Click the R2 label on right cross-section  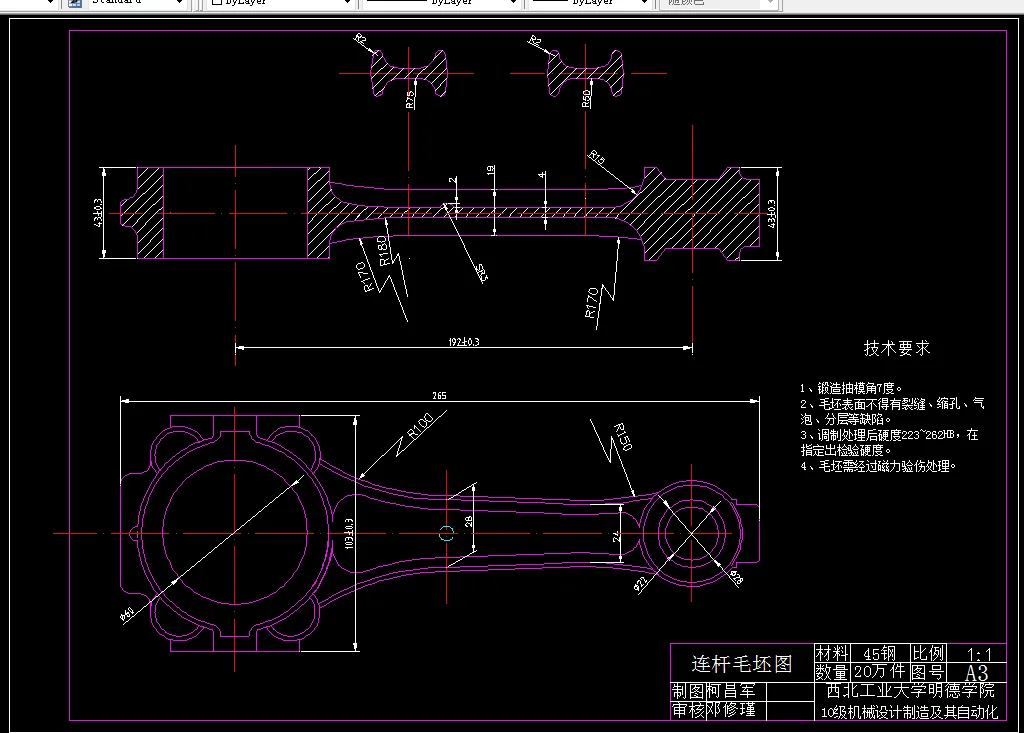click(x=535, y=42)
